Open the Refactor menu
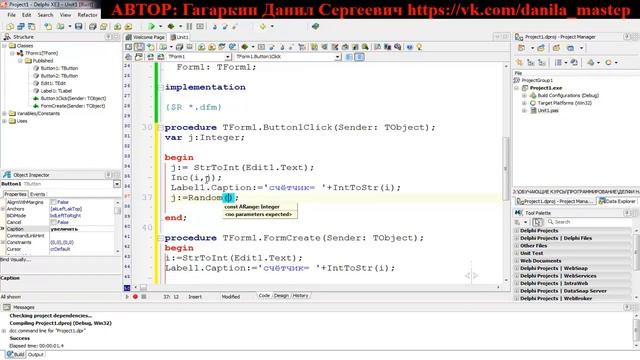Viewport: 640px width, 360px height. (87, 15)
